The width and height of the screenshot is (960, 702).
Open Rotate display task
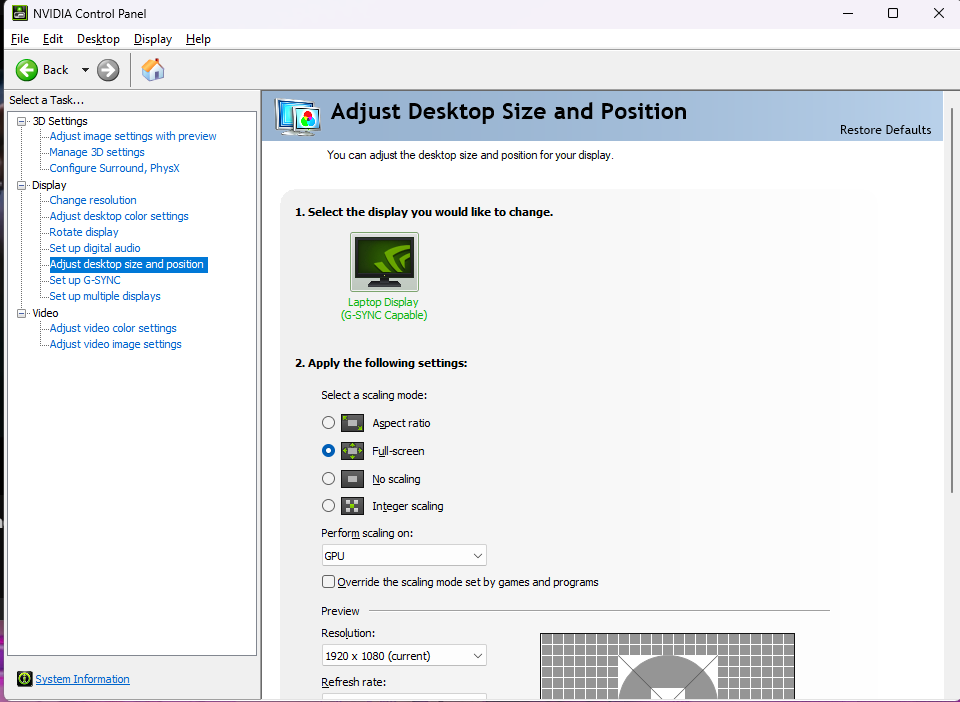[84, 232]
